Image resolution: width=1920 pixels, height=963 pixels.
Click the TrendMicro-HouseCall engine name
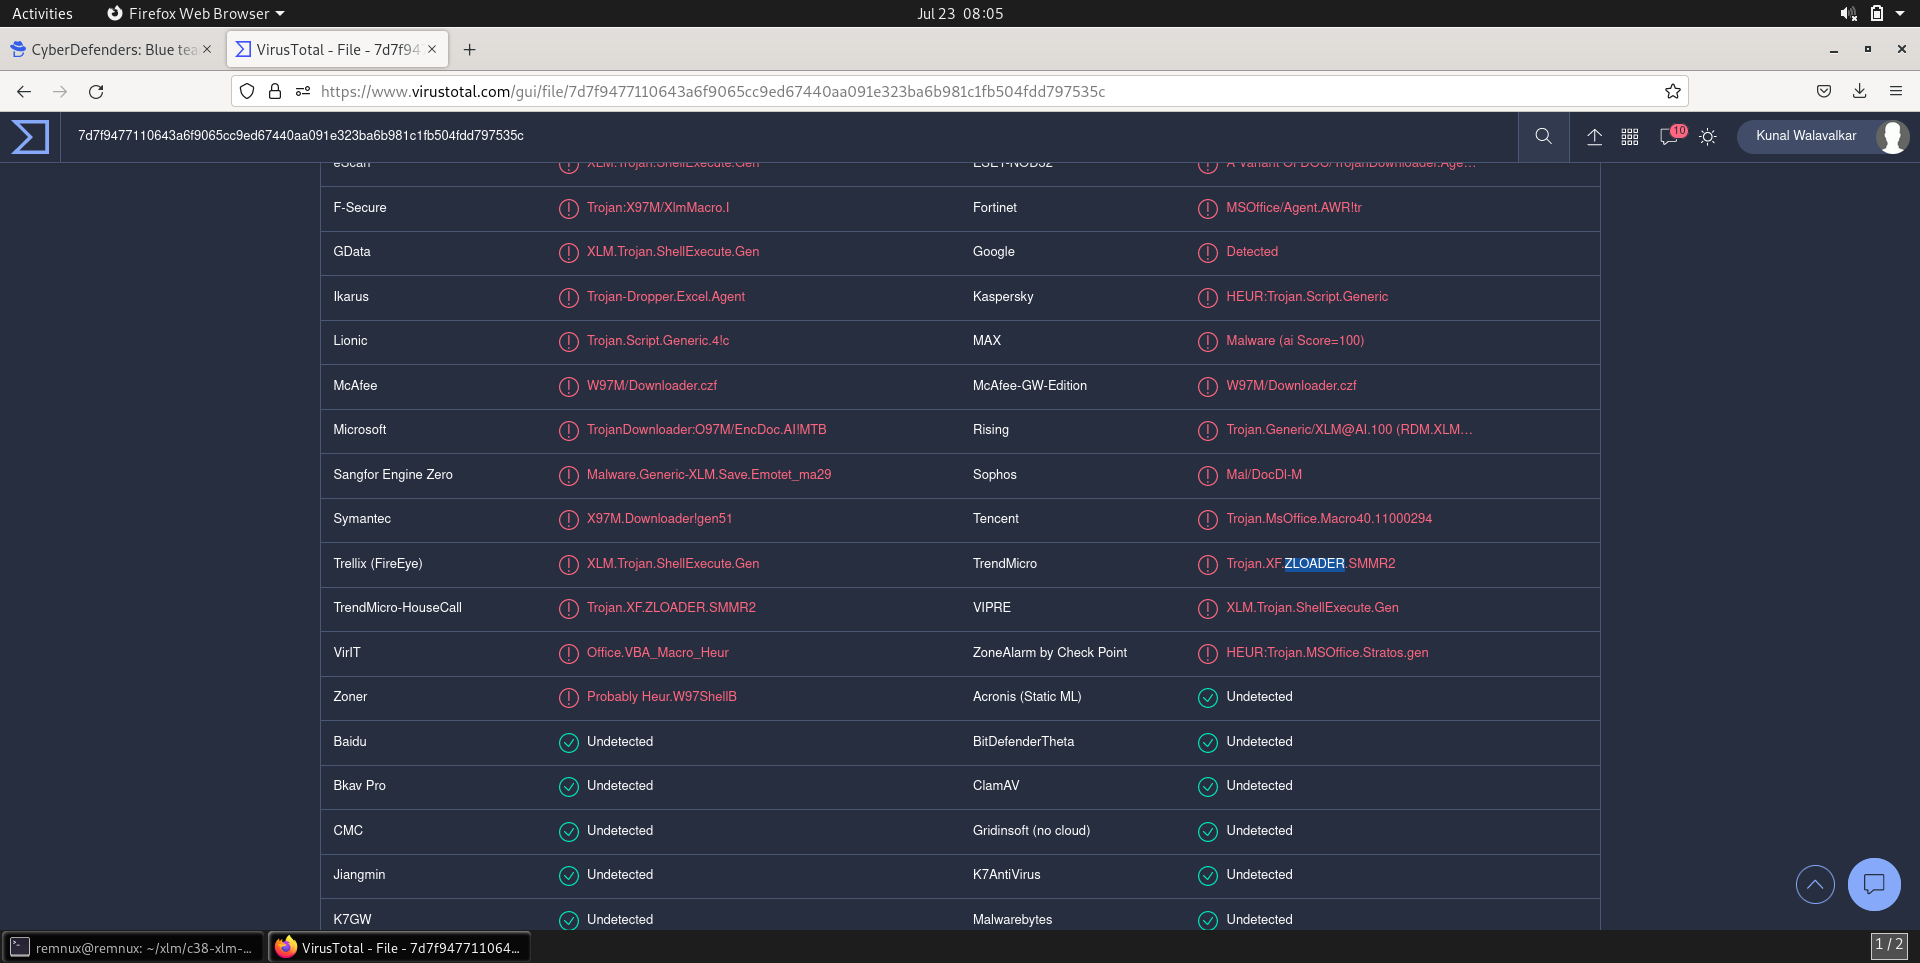(x=398, y=608)
